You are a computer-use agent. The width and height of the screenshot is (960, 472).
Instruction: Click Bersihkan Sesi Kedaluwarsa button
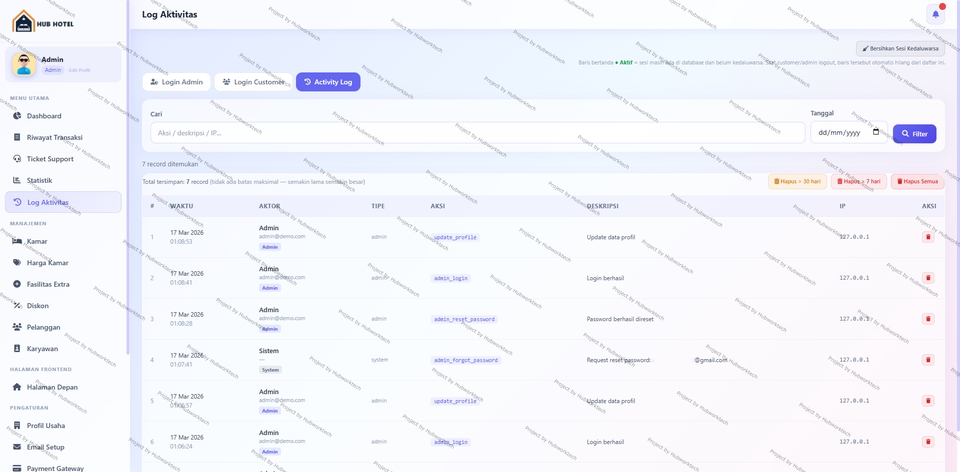pos(900,48)
